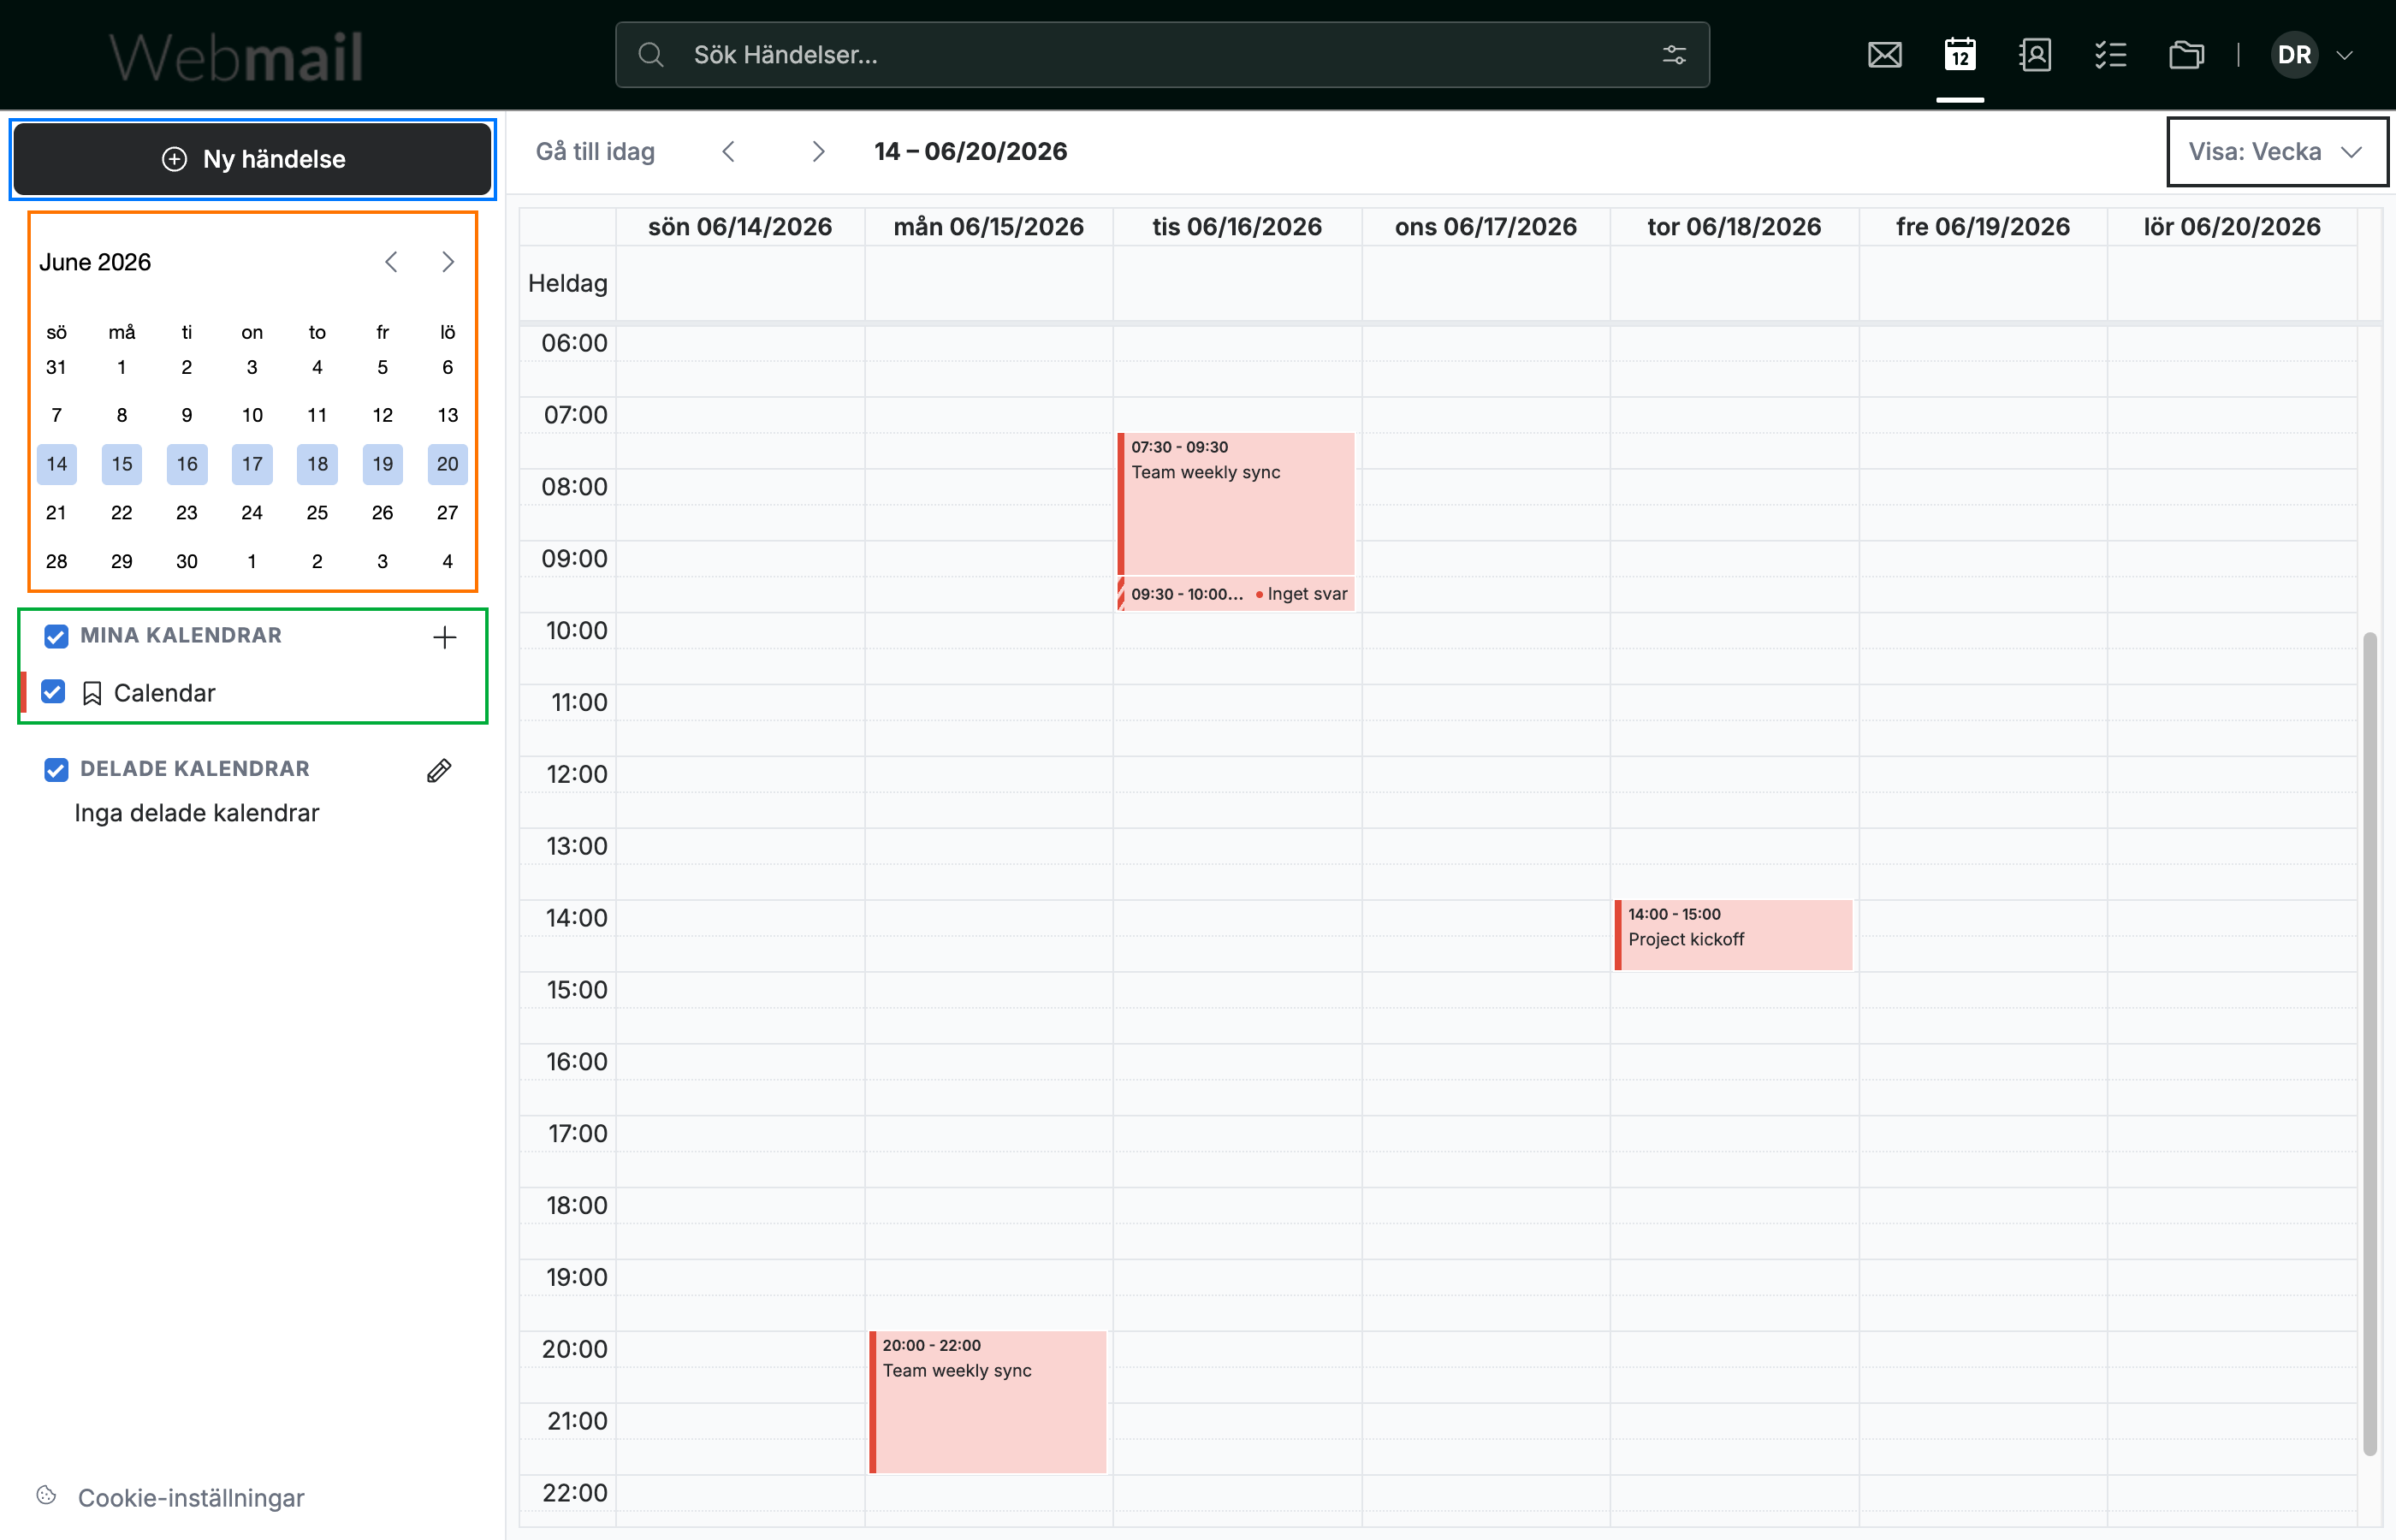Viewport: 2396px width, 1540px height.
Task: Click the tor 06/18/2026 column header
Action: (x=1734, y=227)
